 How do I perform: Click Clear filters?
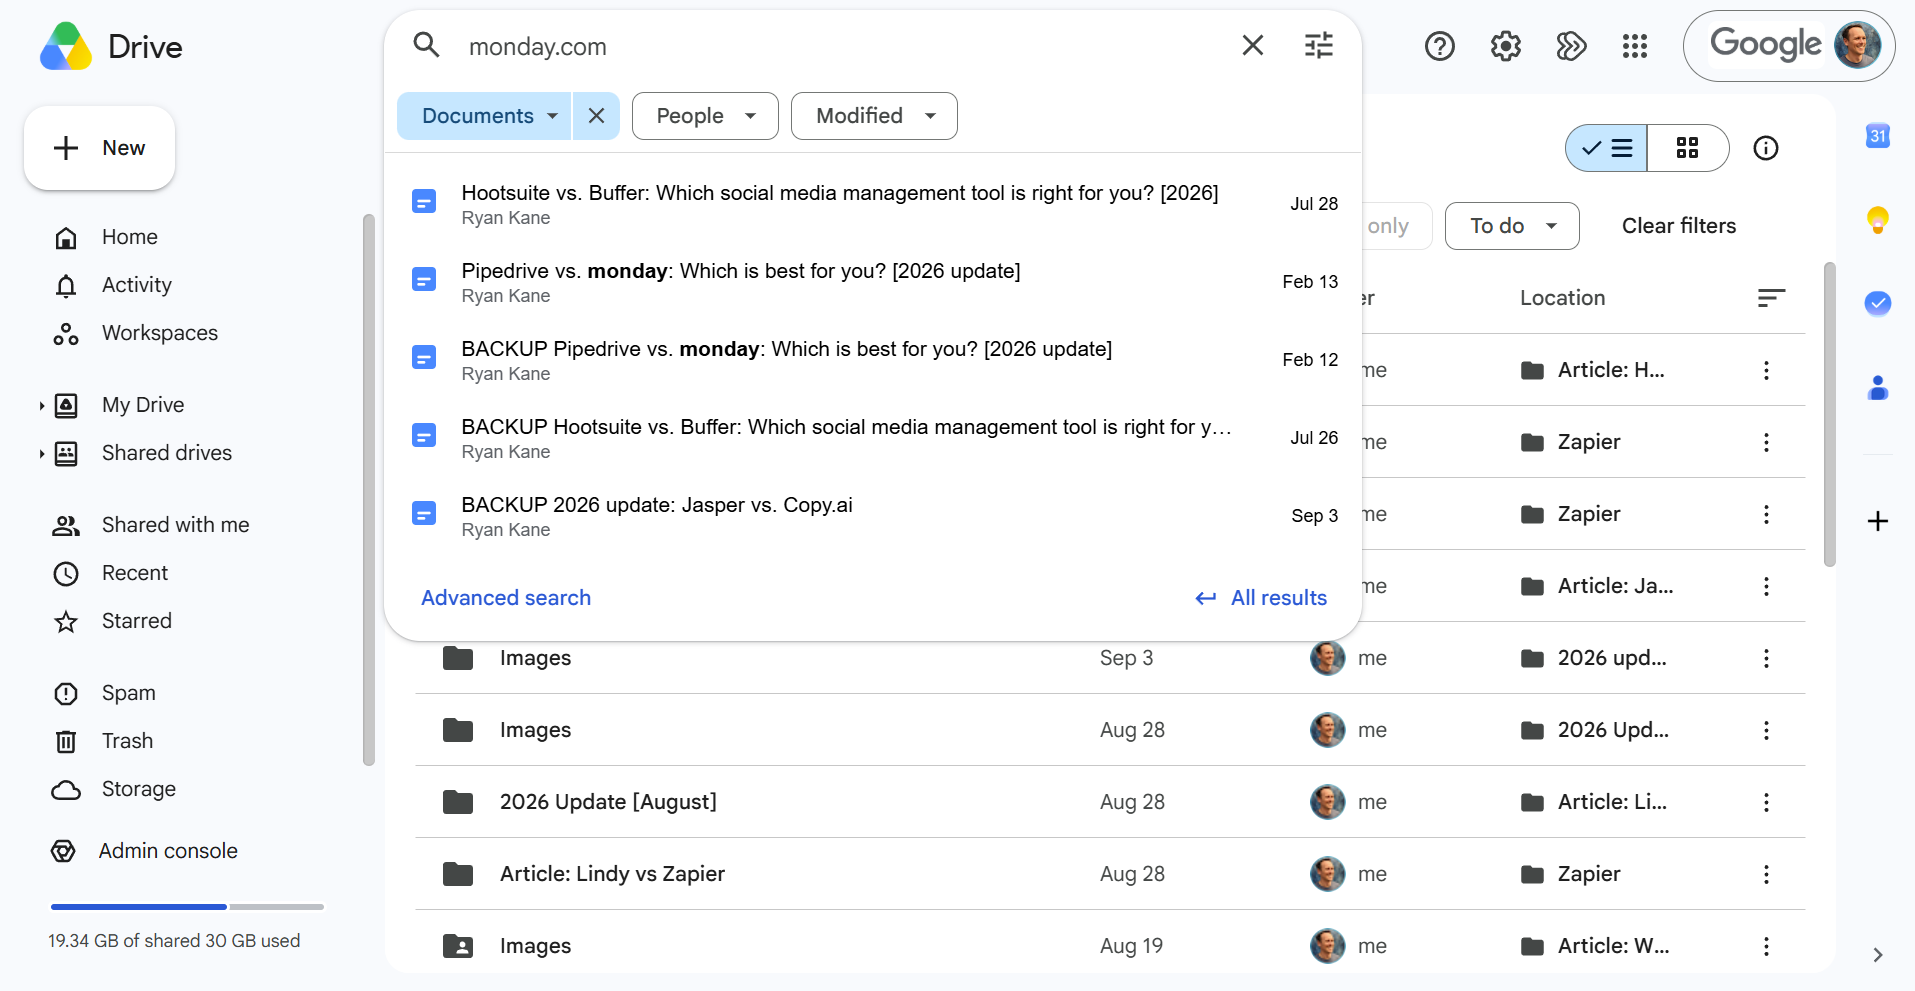click(x=1678, y=226)
